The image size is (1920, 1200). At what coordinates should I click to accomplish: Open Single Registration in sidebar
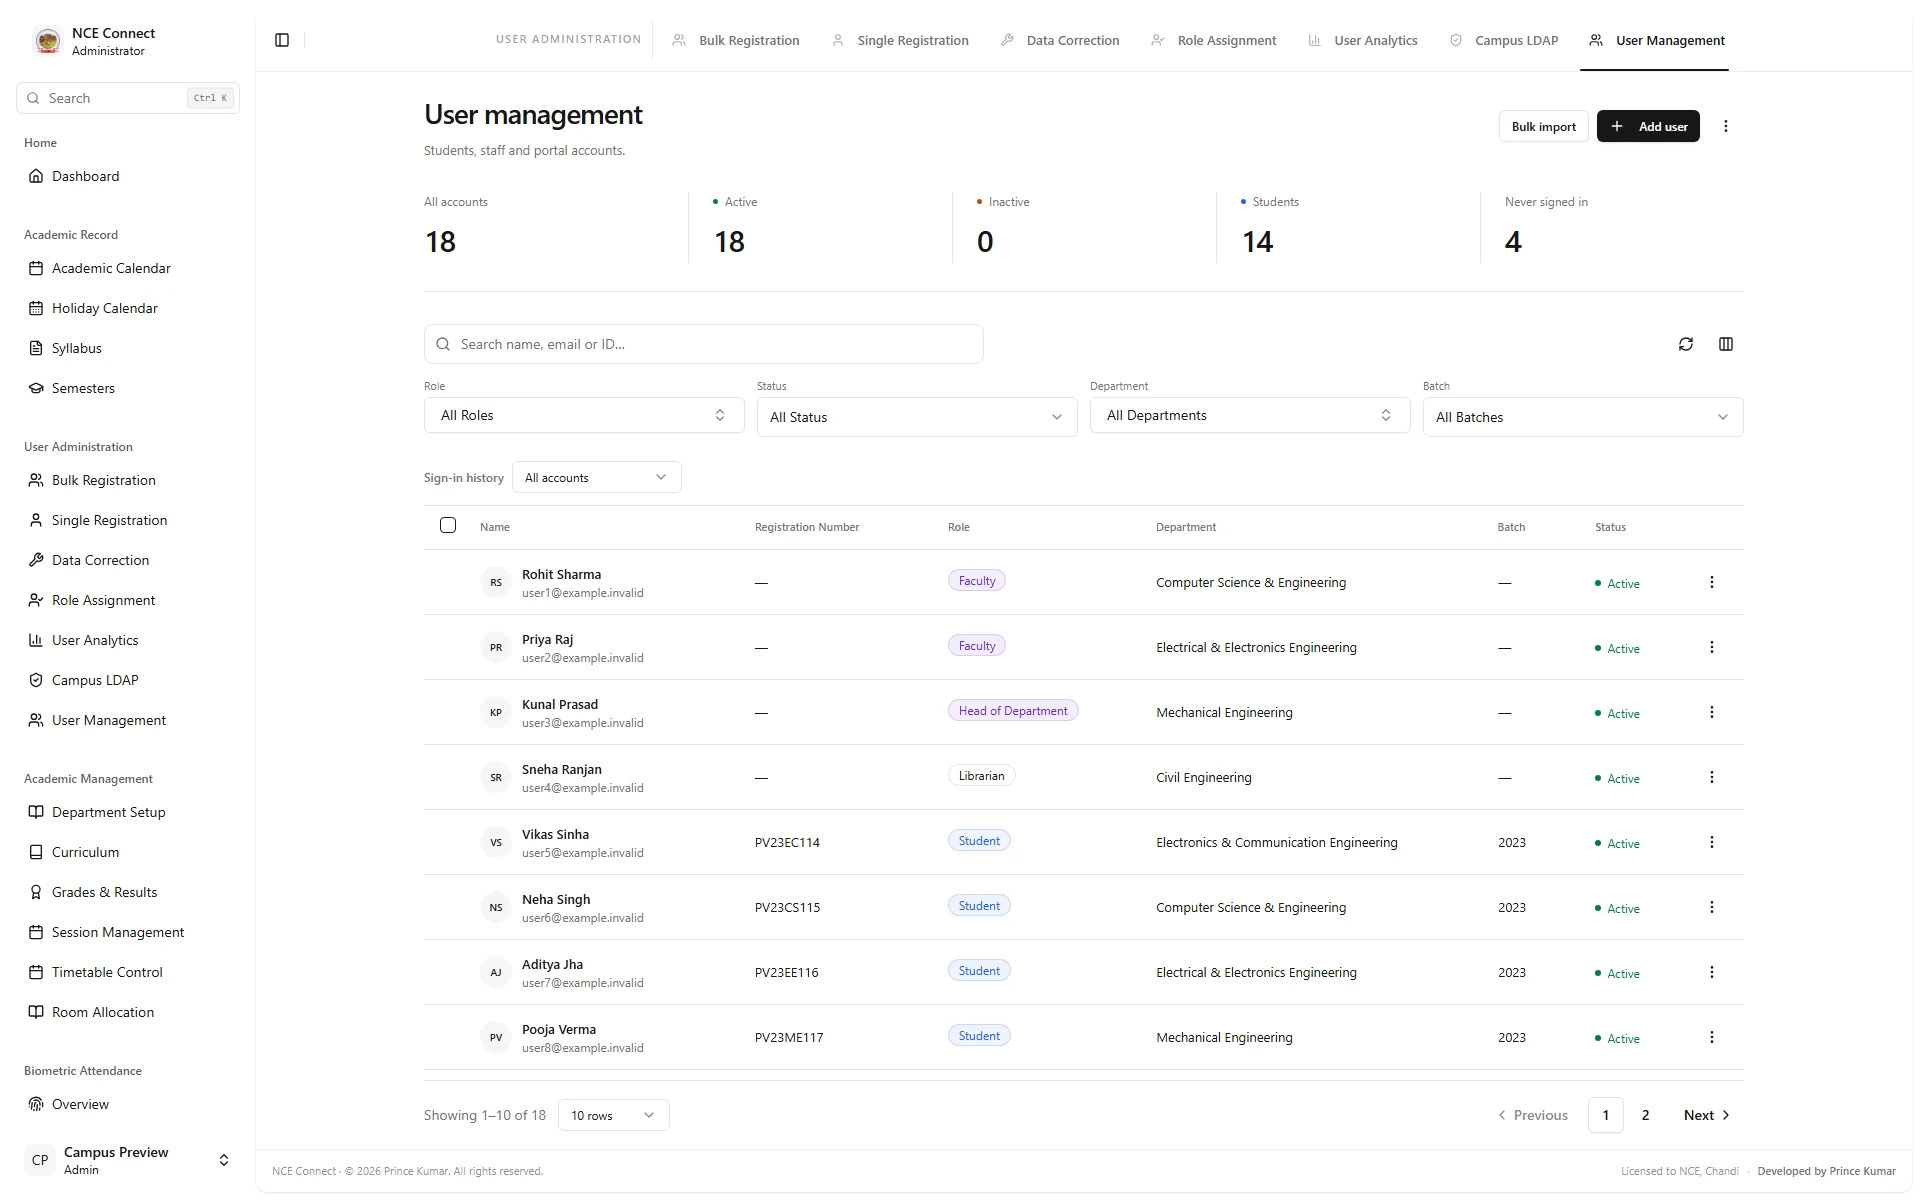click(x=128, y=520)
